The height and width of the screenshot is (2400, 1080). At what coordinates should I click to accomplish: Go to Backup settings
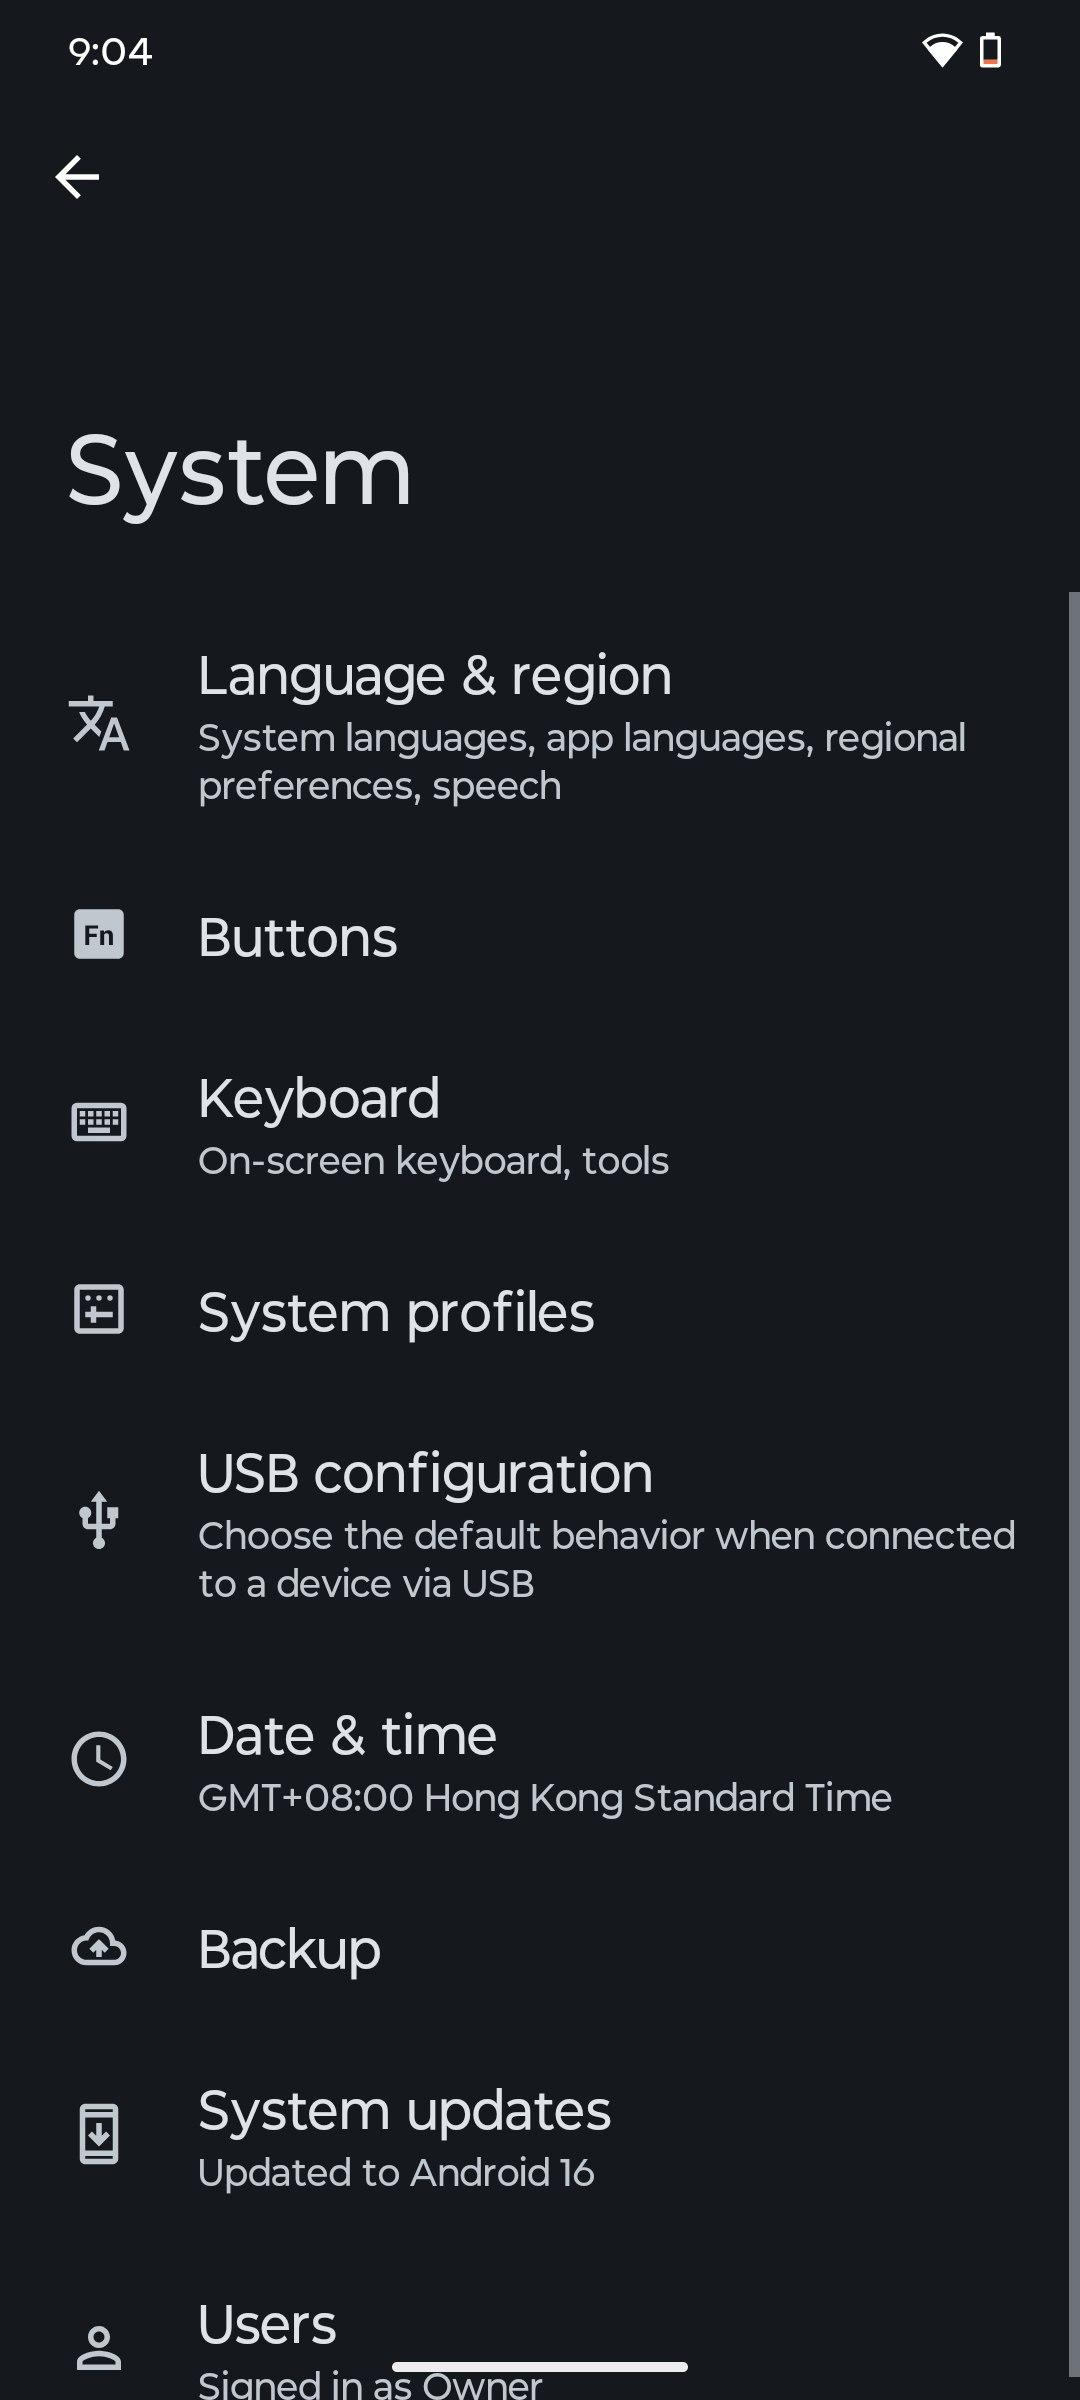tap(290, 1950)
